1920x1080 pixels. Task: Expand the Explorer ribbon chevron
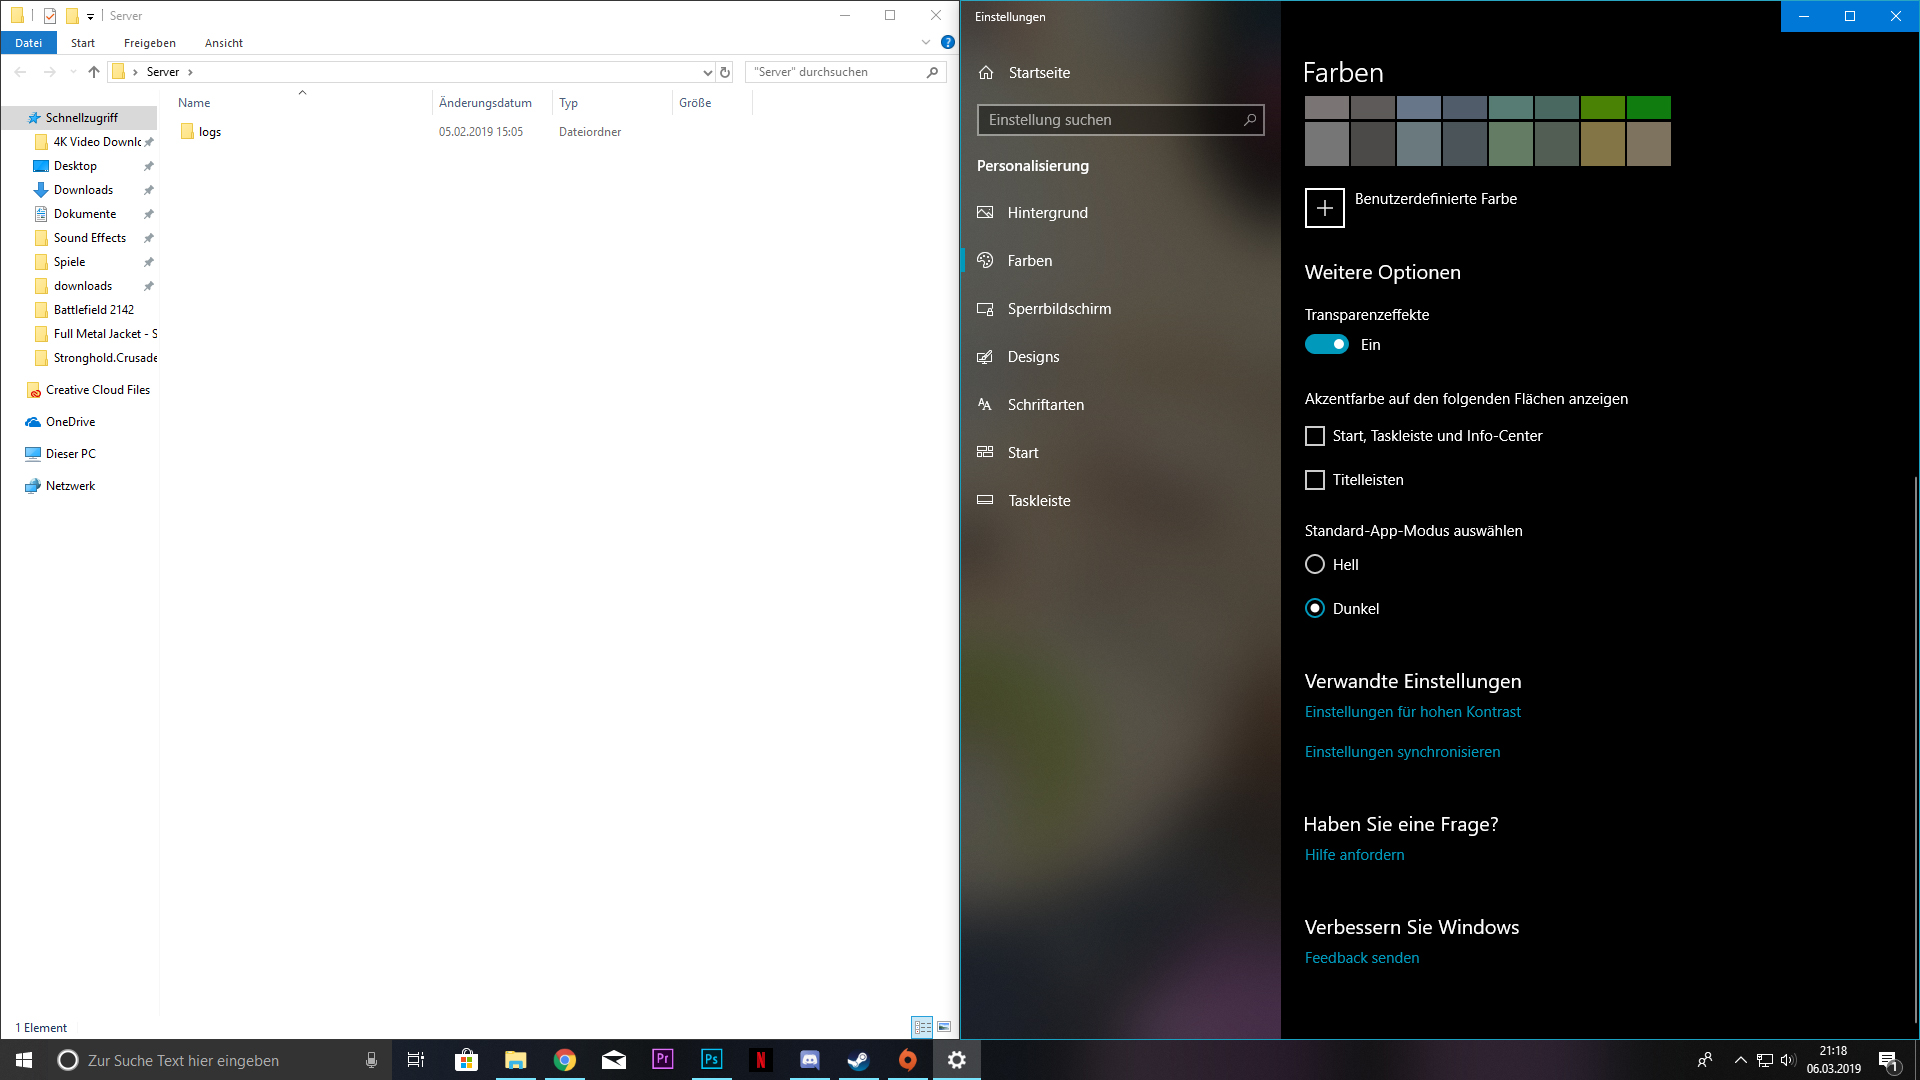[x=925, y=42]
